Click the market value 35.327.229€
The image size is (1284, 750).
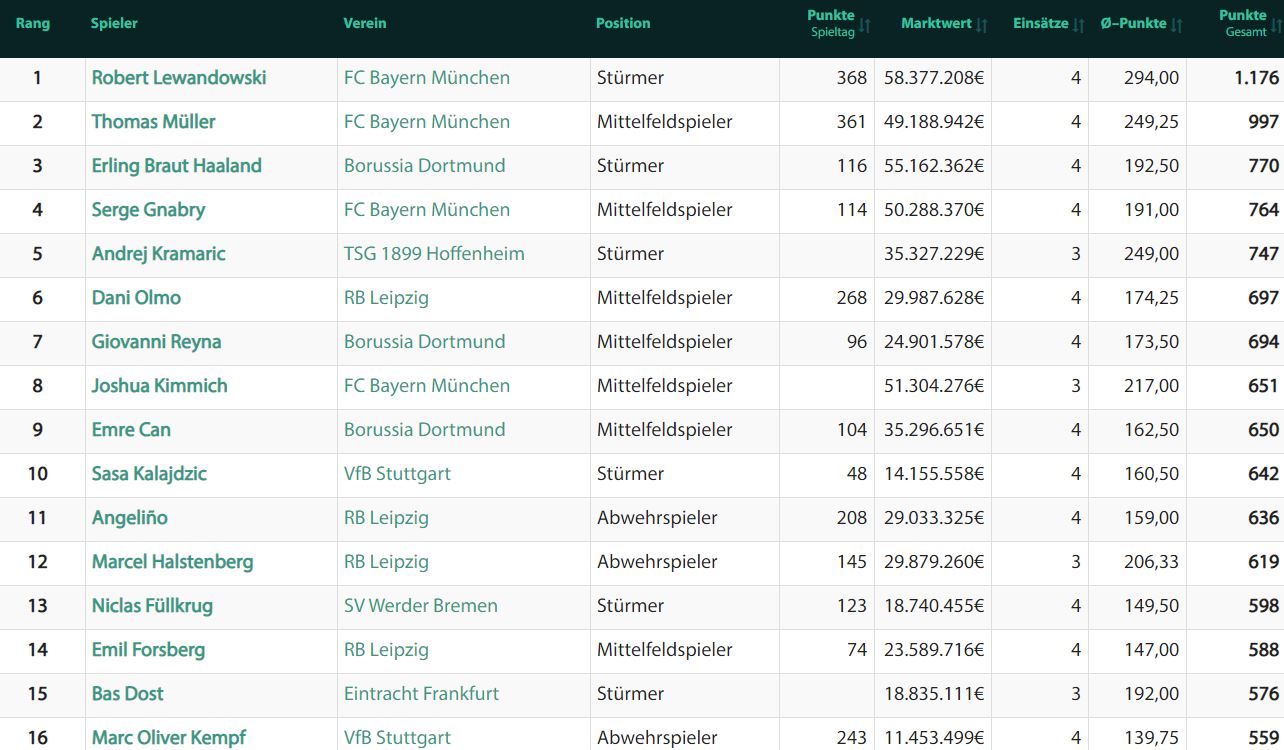(x=934, y=254)
